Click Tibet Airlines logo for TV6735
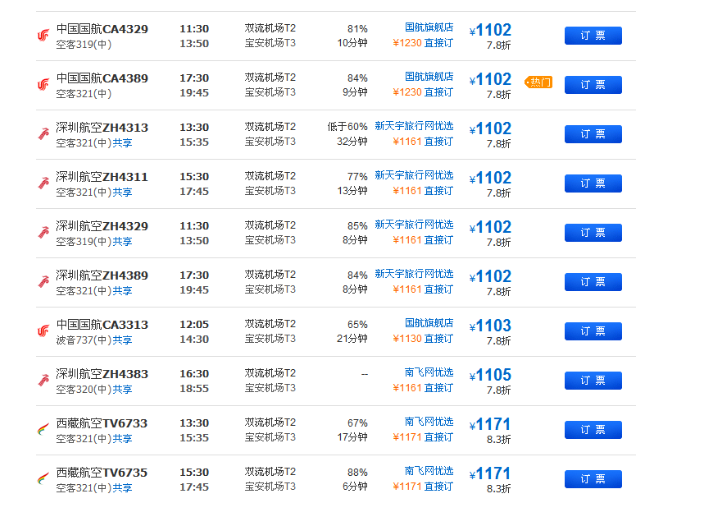This screenshot has width=701, height=507. tap(43, 479)
